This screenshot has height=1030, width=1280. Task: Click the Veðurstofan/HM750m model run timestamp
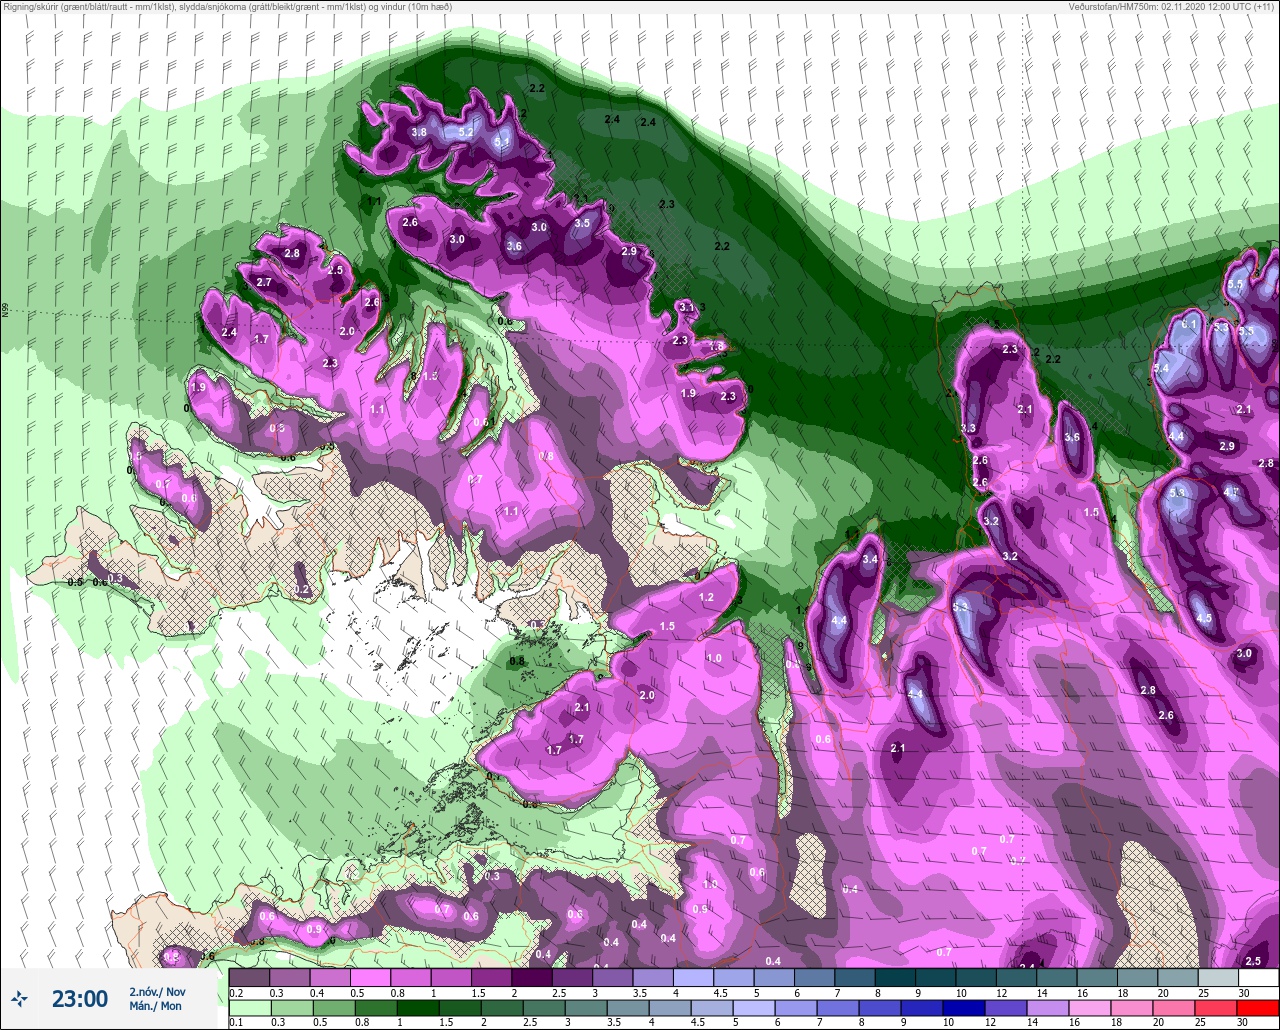[1171, 8]
